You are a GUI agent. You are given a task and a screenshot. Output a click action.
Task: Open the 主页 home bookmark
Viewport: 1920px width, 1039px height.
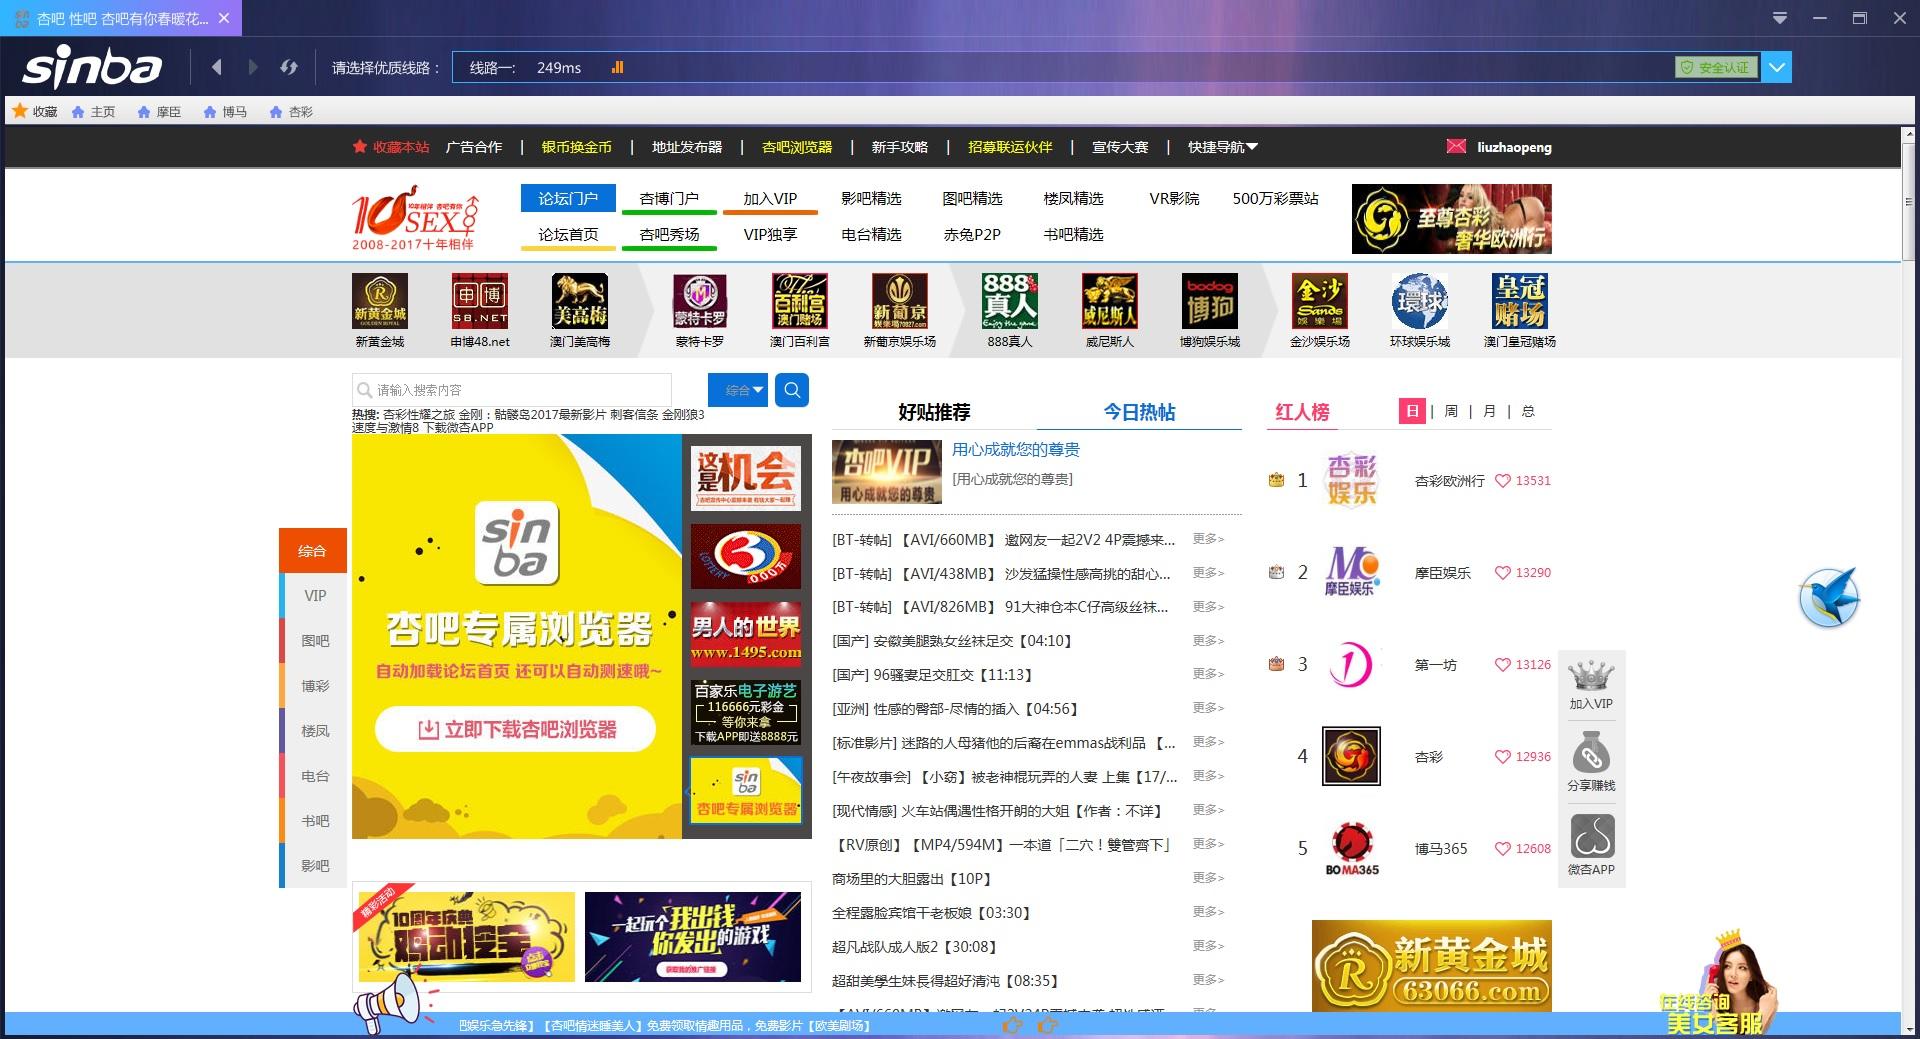pos(93,112)
